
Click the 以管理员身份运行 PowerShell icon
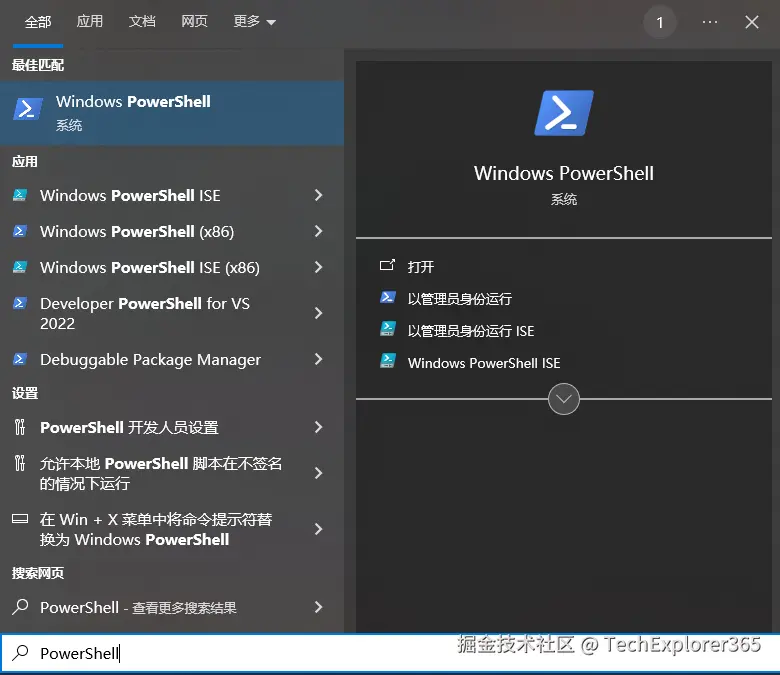(x=388, y=297)
